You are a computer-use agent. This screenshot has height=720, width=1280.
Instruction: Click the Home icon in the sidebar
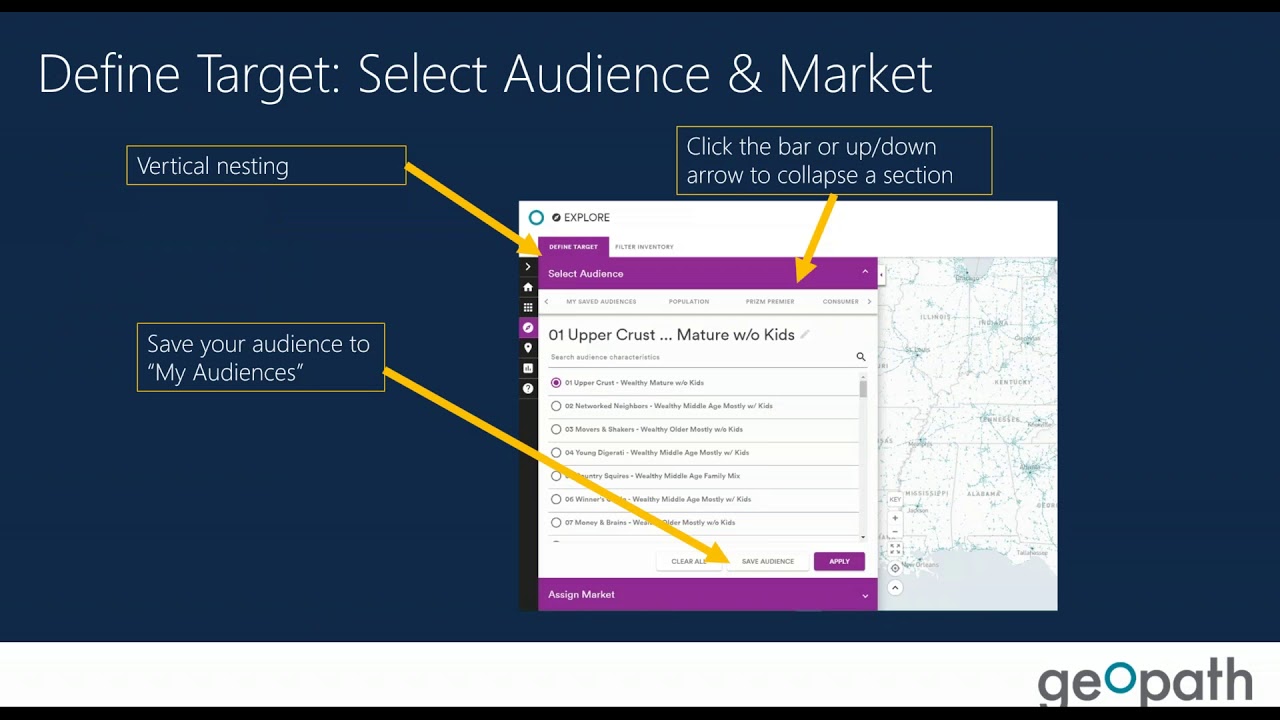pos(528,287)
